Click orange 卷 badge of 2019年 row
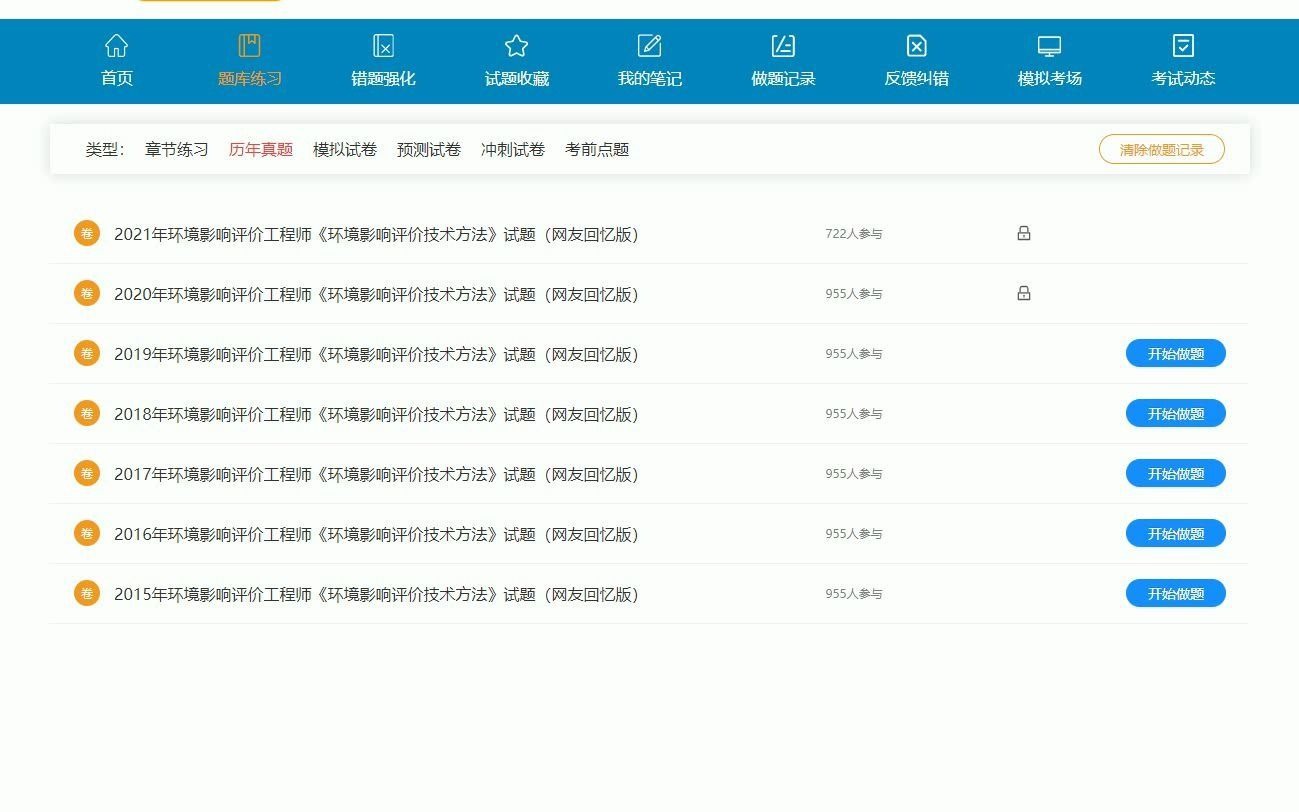 (87, 353)
